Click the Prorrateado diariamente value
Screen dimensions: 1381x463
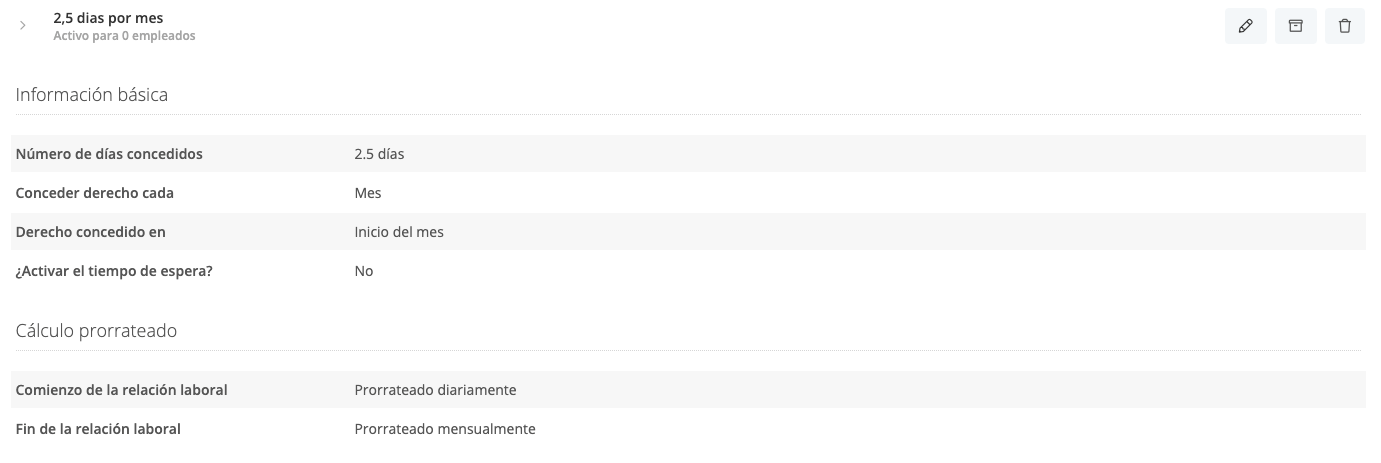pos(435,390)
